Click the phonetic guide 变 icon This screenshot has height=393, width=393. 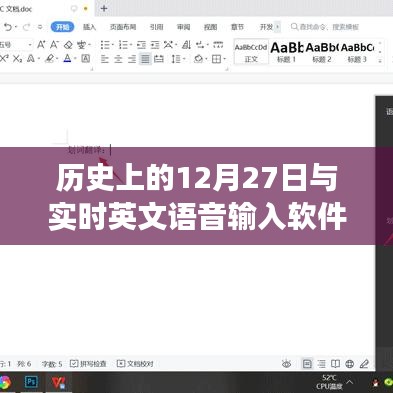point(81,44)
